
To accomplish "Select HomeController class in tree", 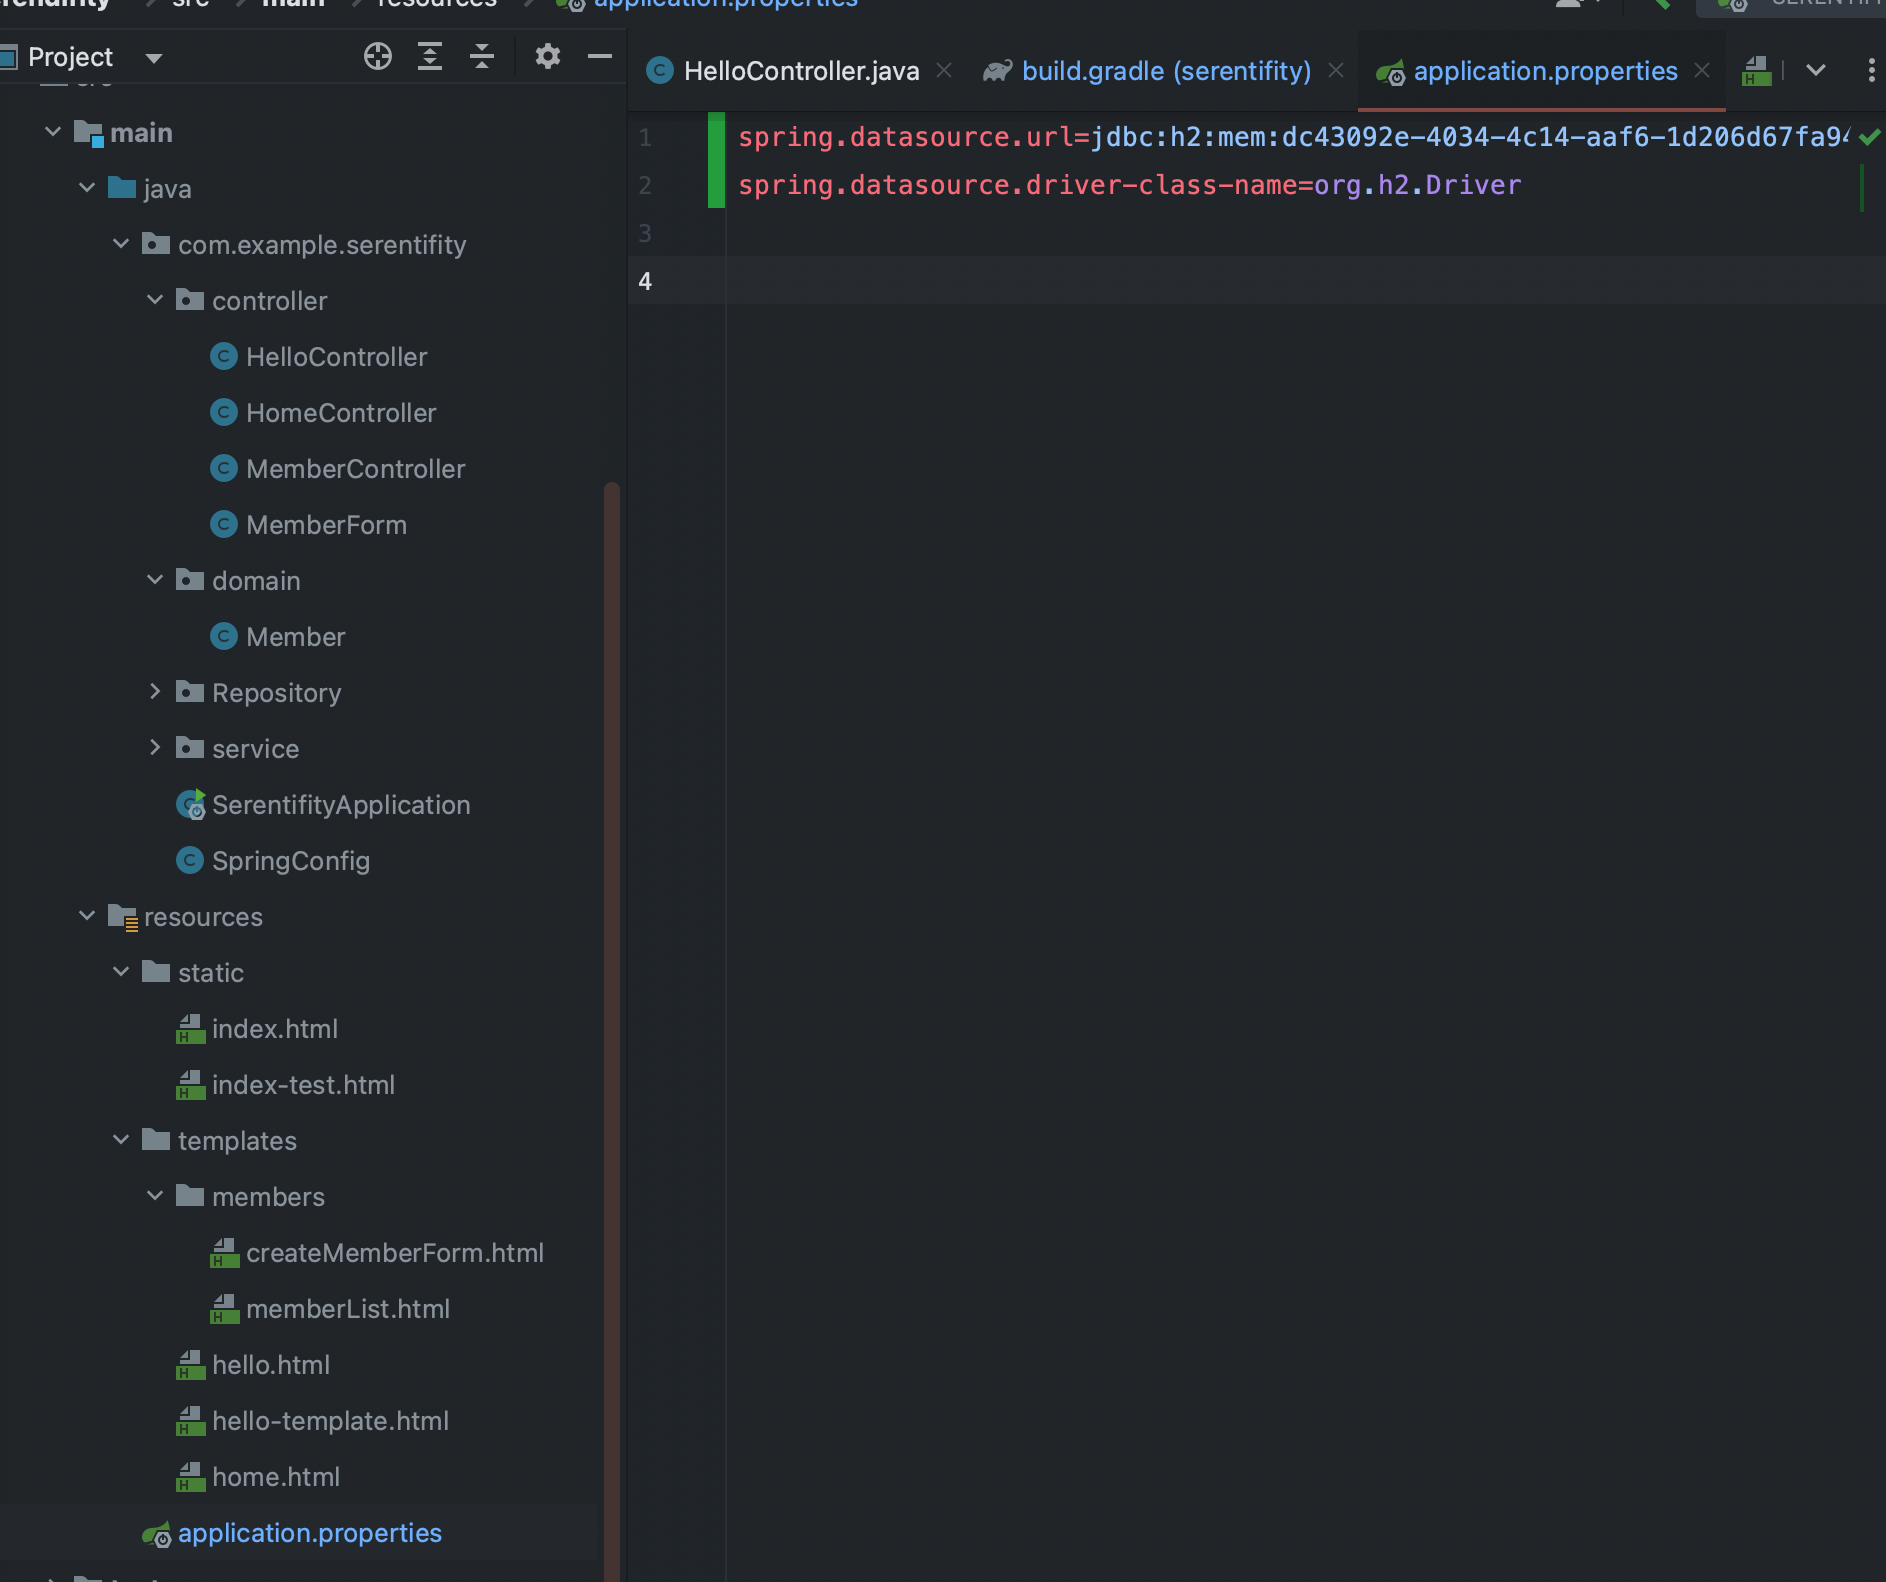I will point(341,413).
